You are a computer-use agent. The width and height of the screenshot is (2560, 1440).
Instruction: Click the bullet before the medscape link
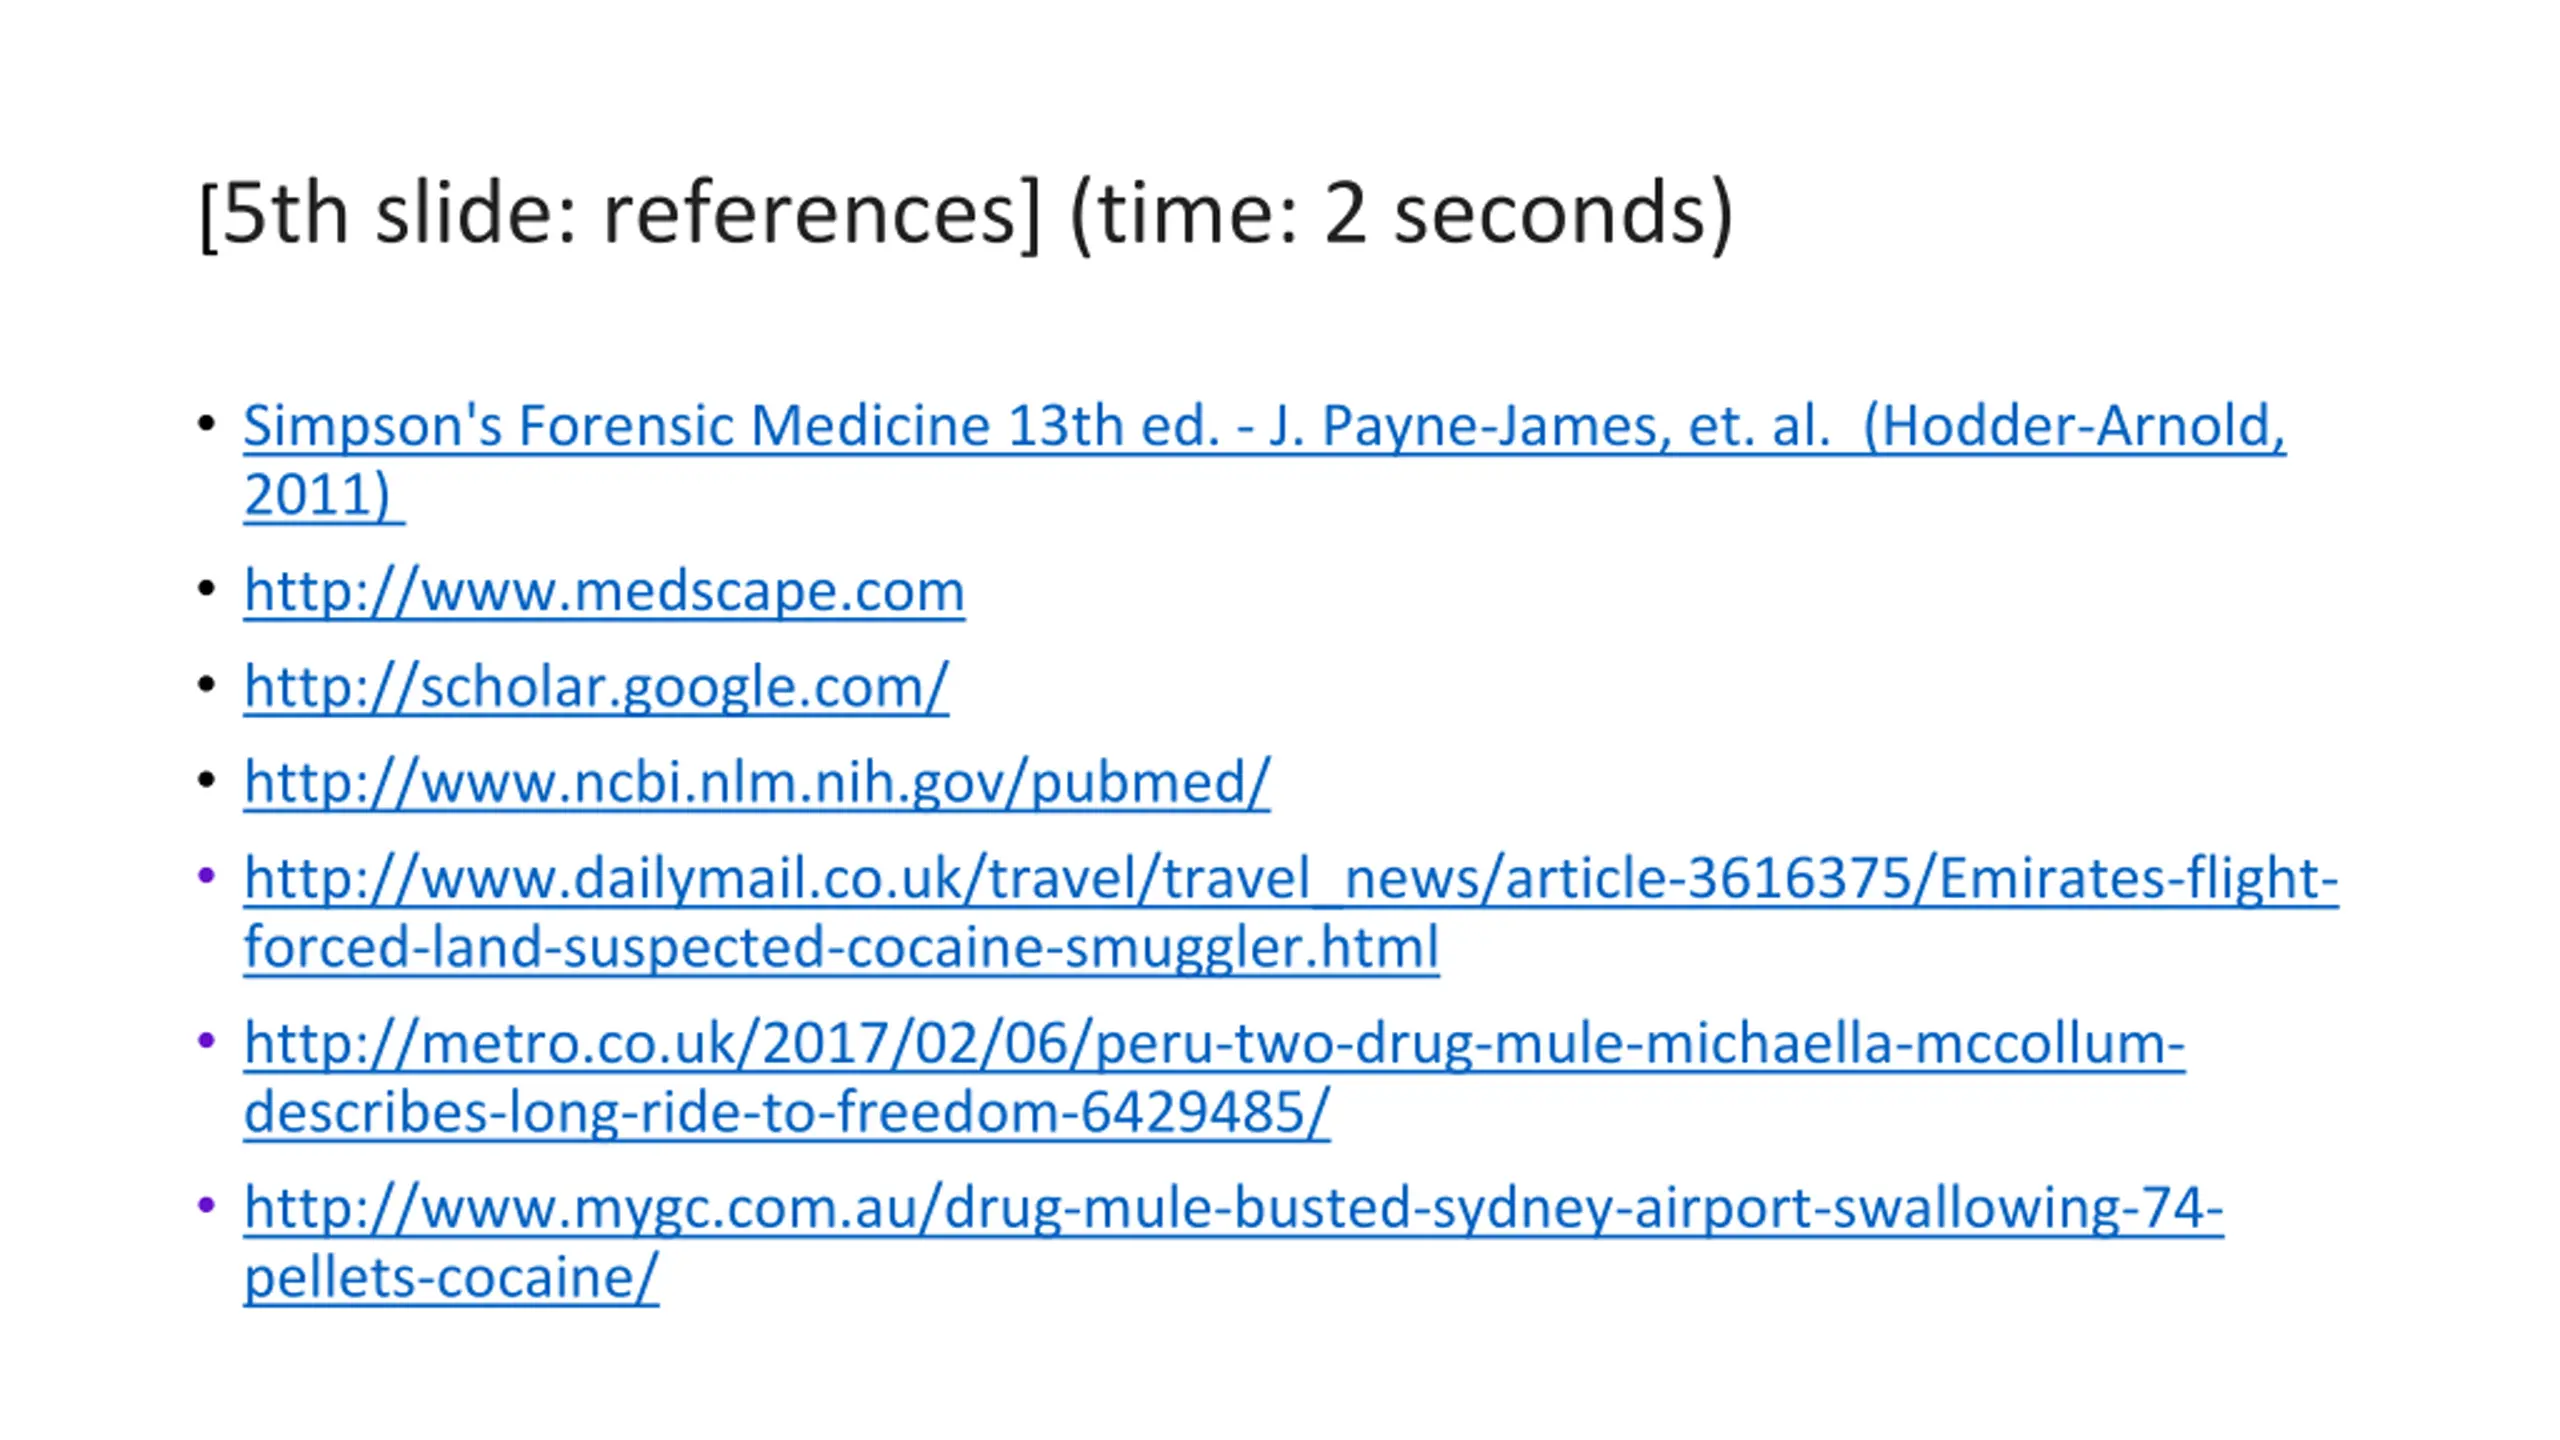coord(206,589)
